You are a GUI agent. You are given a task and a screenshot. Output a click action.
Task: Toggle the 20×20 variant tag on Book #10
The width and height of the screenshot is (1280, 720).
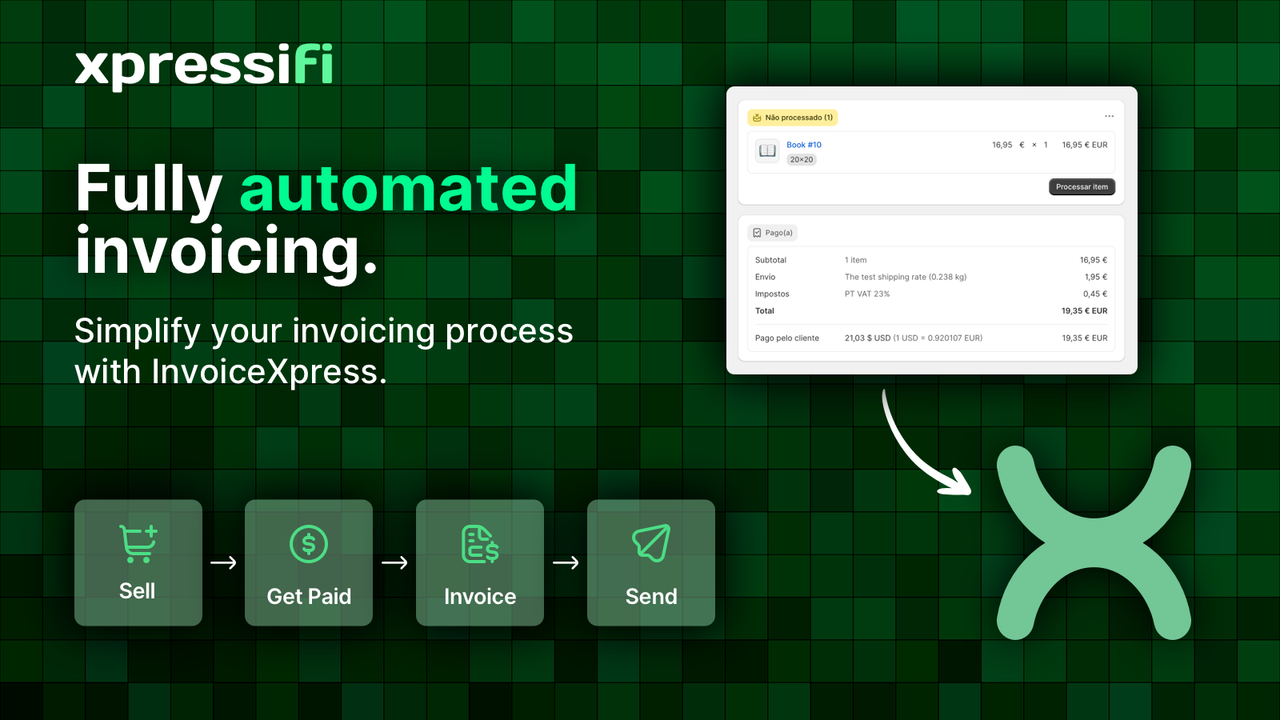tap(800, 159)
